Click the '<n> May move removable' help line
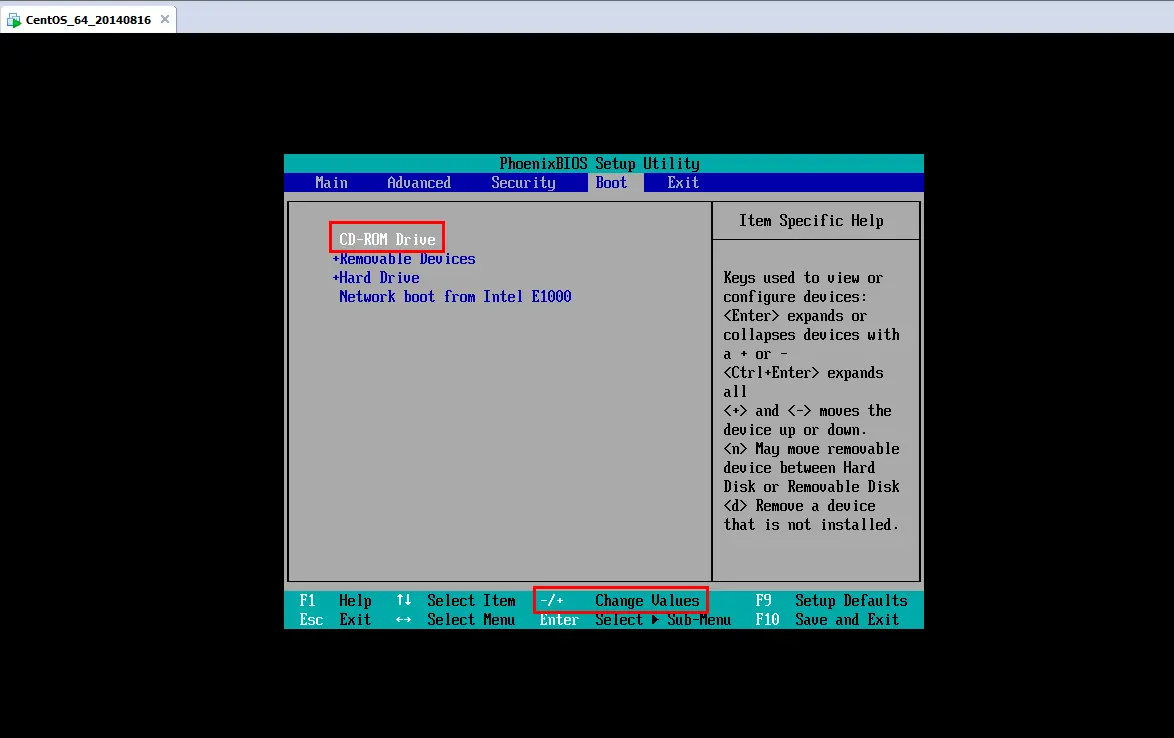This screenshot has height=738, width=1174. (811, 449)
